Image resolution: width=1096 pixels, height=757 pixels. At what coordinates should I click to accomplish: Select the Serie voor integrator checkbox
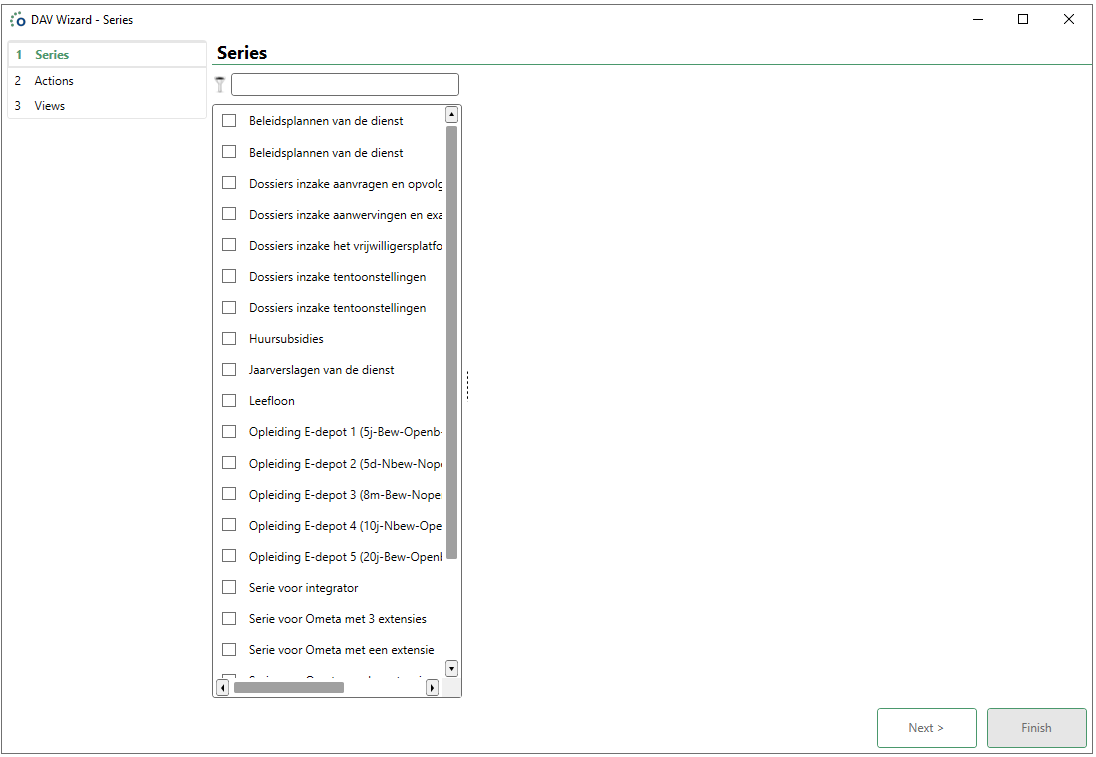point(229,588)
